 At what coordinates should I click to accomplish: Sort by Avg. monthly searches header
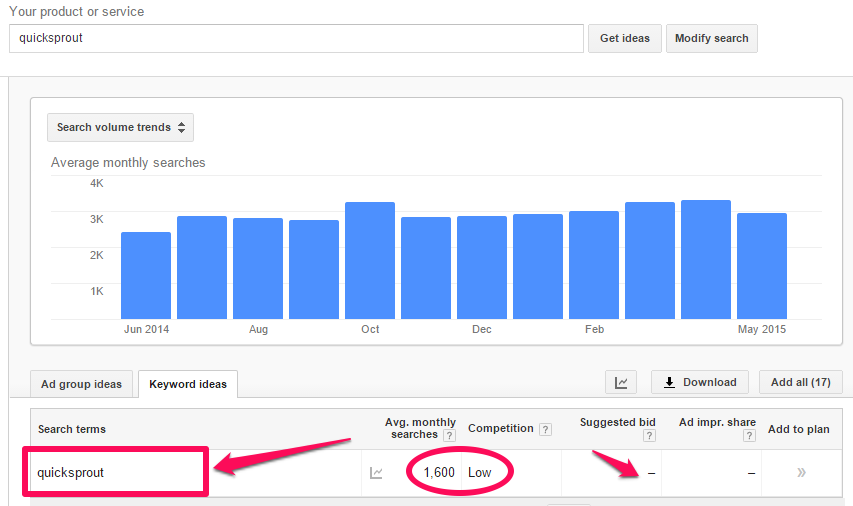tap(420, 428)
